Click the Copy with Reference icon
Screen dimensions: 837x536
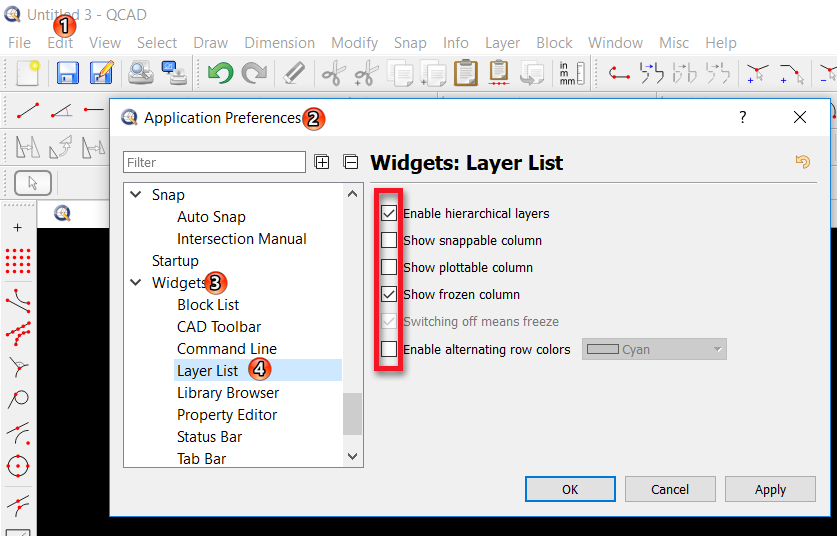coord(433,73)
